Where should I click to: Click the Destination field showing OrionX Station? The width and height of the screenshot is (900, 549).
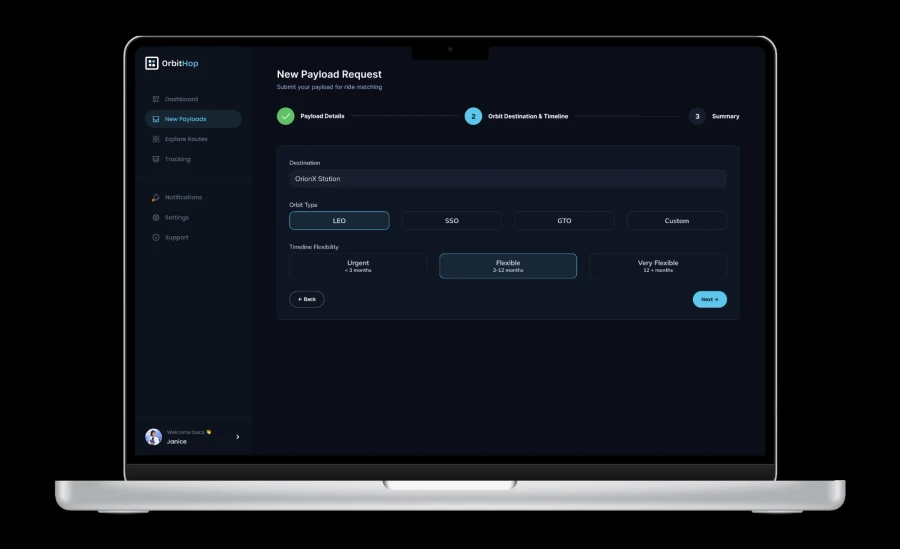pyautogui.click(x=508, y=179)
